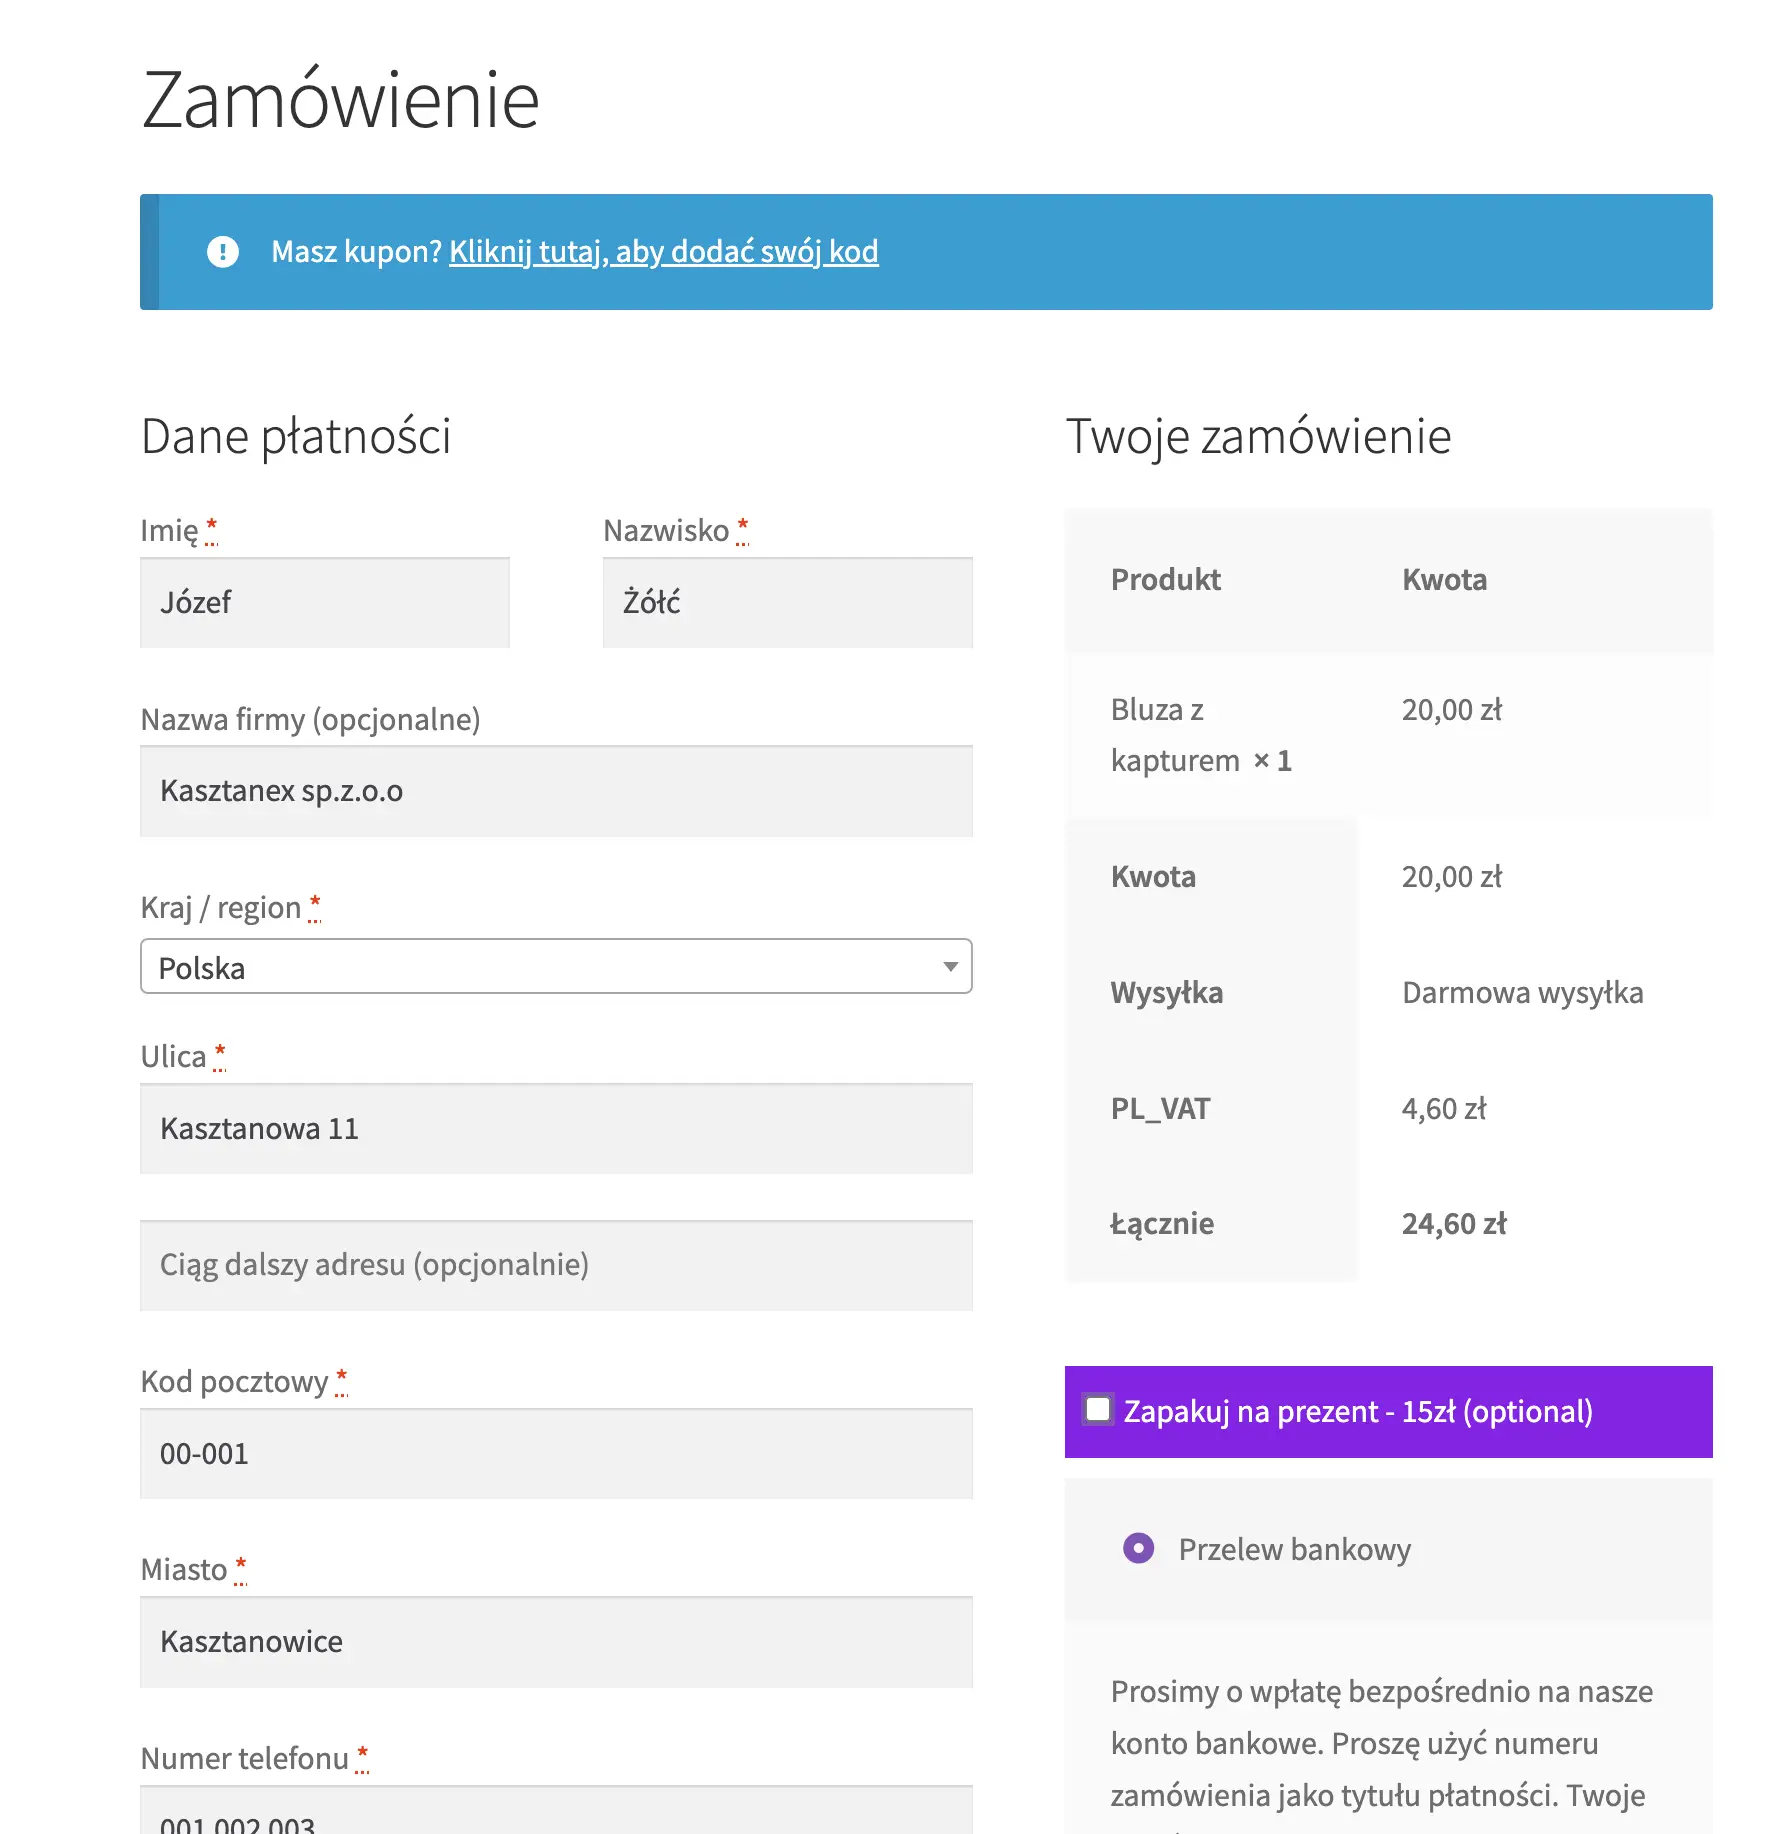Screen dimensions: 1774x1834
Task: Click the Imię first name field
Action: (x=325, y=603)
